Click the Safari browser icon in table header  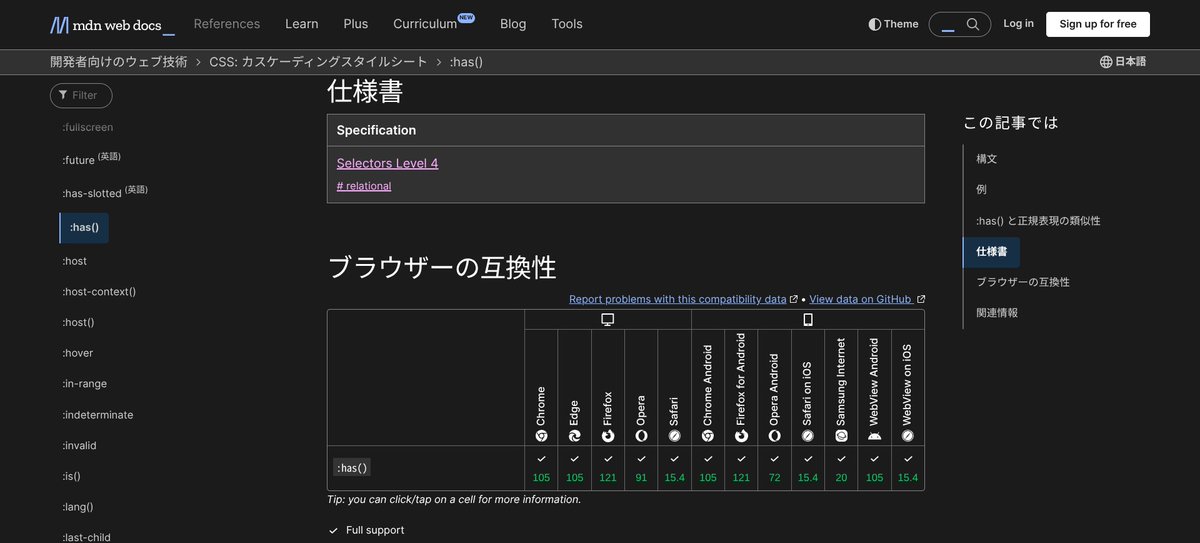pyautogui.click(x=675, y=435)
